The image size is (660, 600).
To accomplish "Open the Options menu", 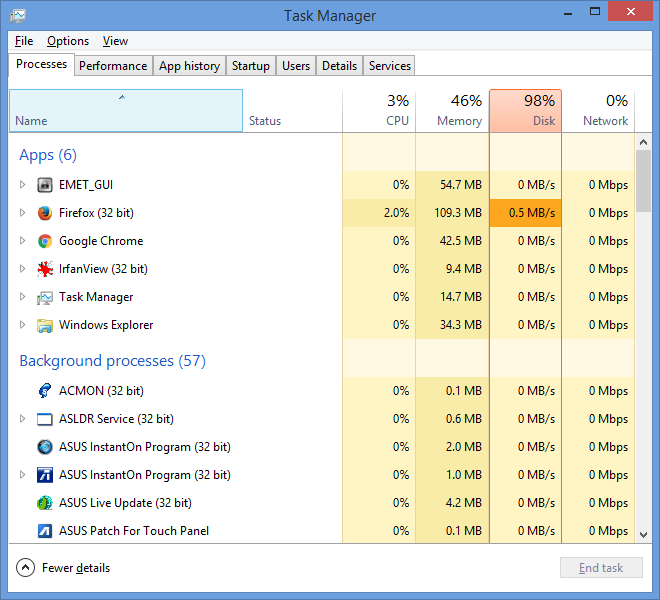I will (x=68, y=41).
